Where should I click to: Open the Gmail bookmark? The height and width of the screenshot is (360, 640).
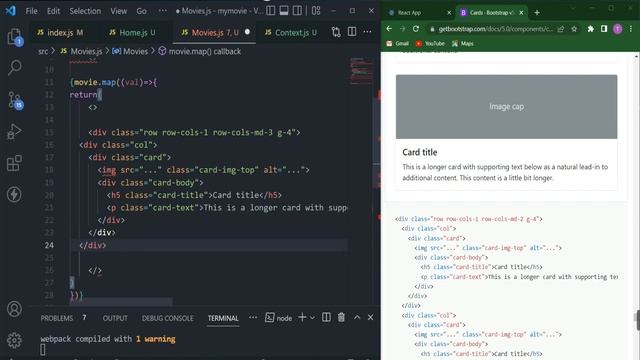(397, 43)
